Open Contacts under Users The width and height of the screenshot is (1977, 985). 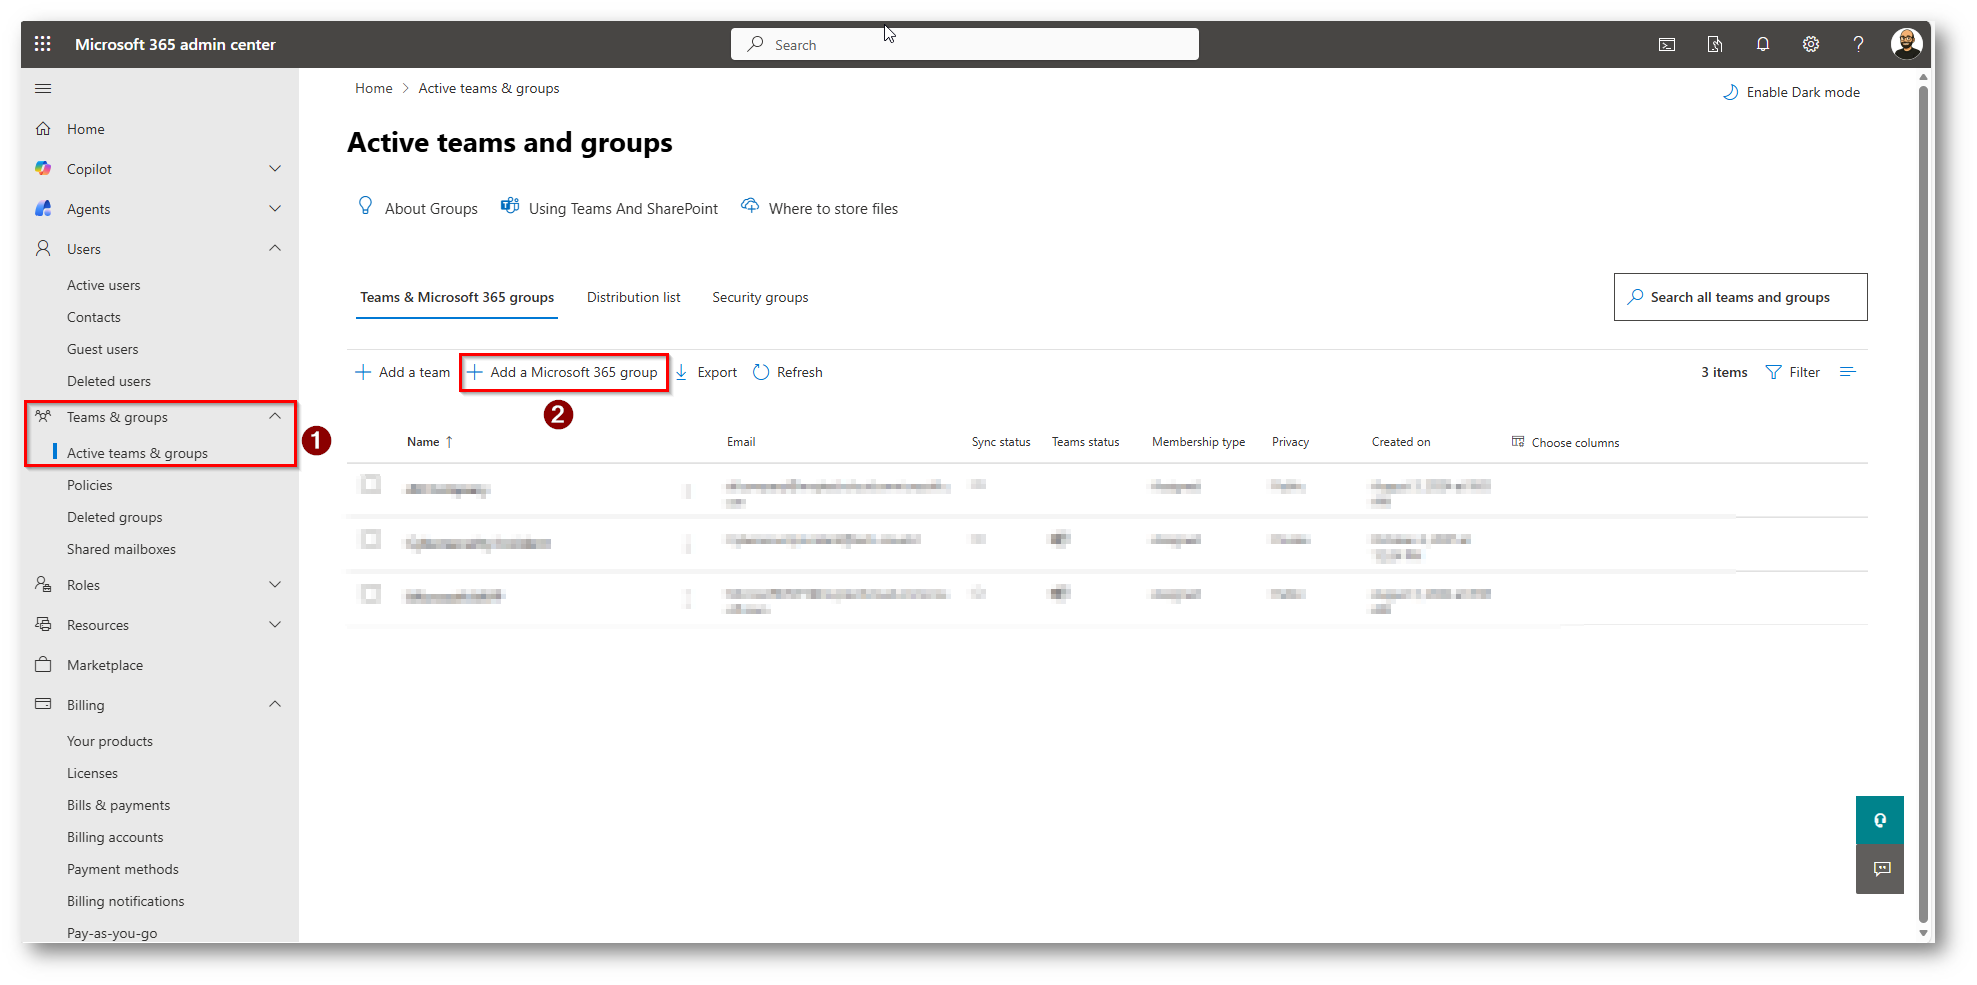(94, 317)
